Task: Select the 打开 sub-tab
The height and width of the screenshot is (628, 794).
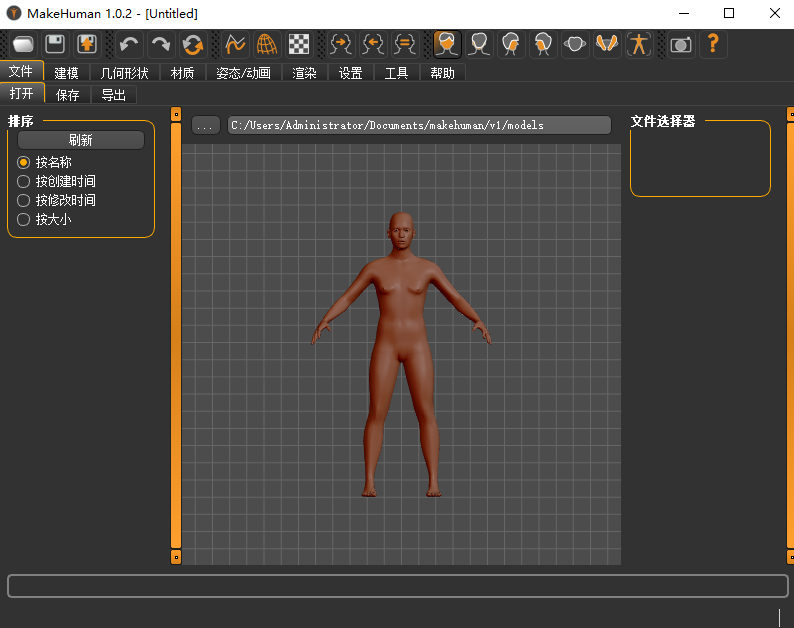Action: (22, 93)
